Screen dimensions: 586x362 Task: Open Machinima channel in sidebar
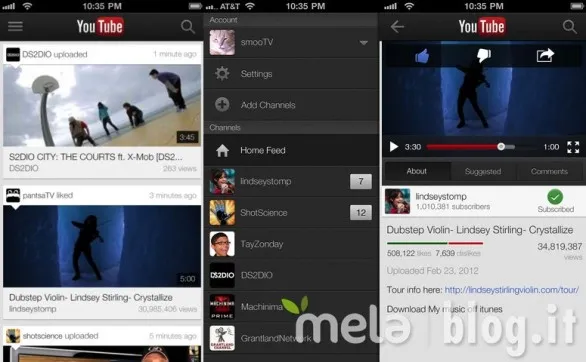pyautogui.click(x=291, y=307)
